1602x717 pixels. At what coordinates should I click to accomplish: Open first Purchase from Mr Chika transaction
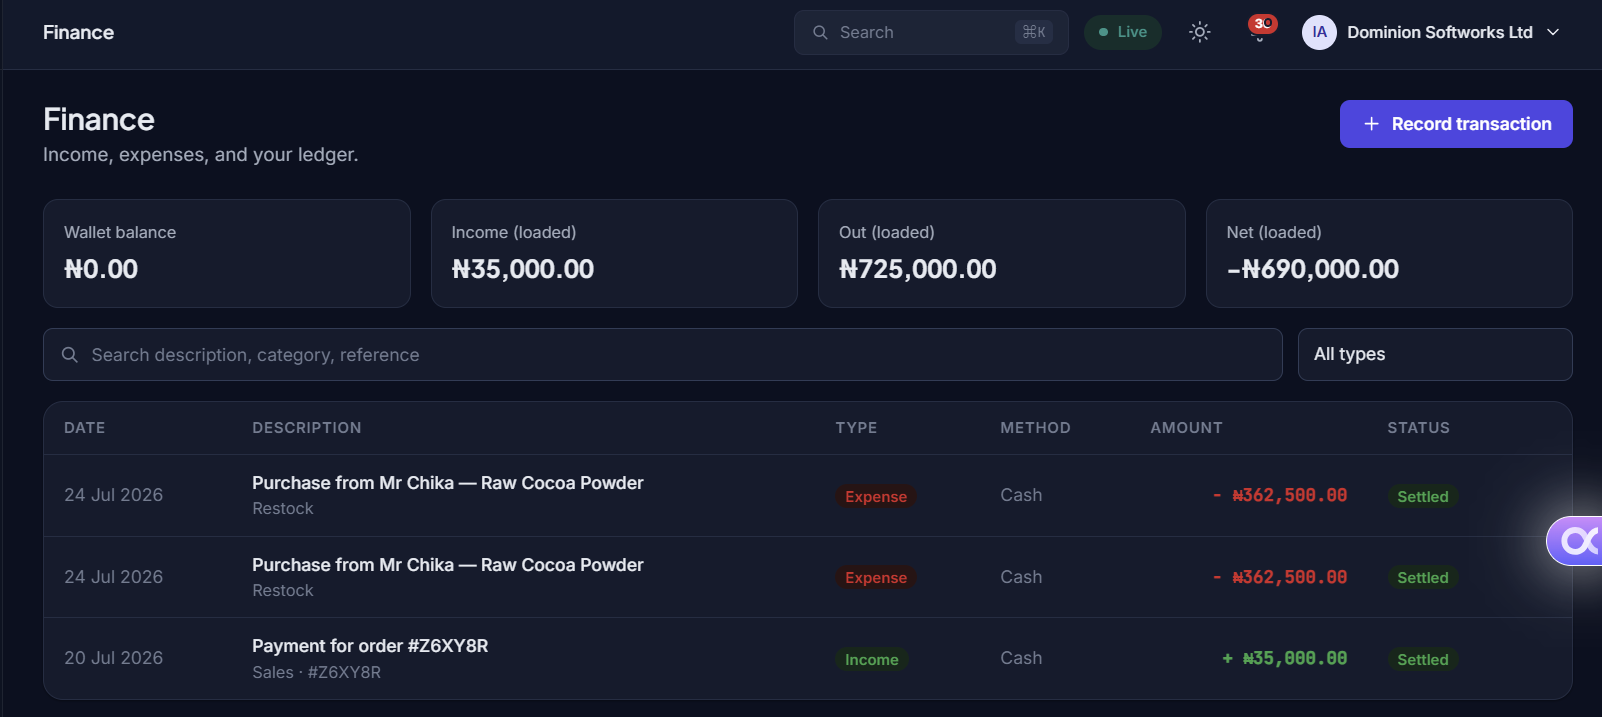click(808, 495)
